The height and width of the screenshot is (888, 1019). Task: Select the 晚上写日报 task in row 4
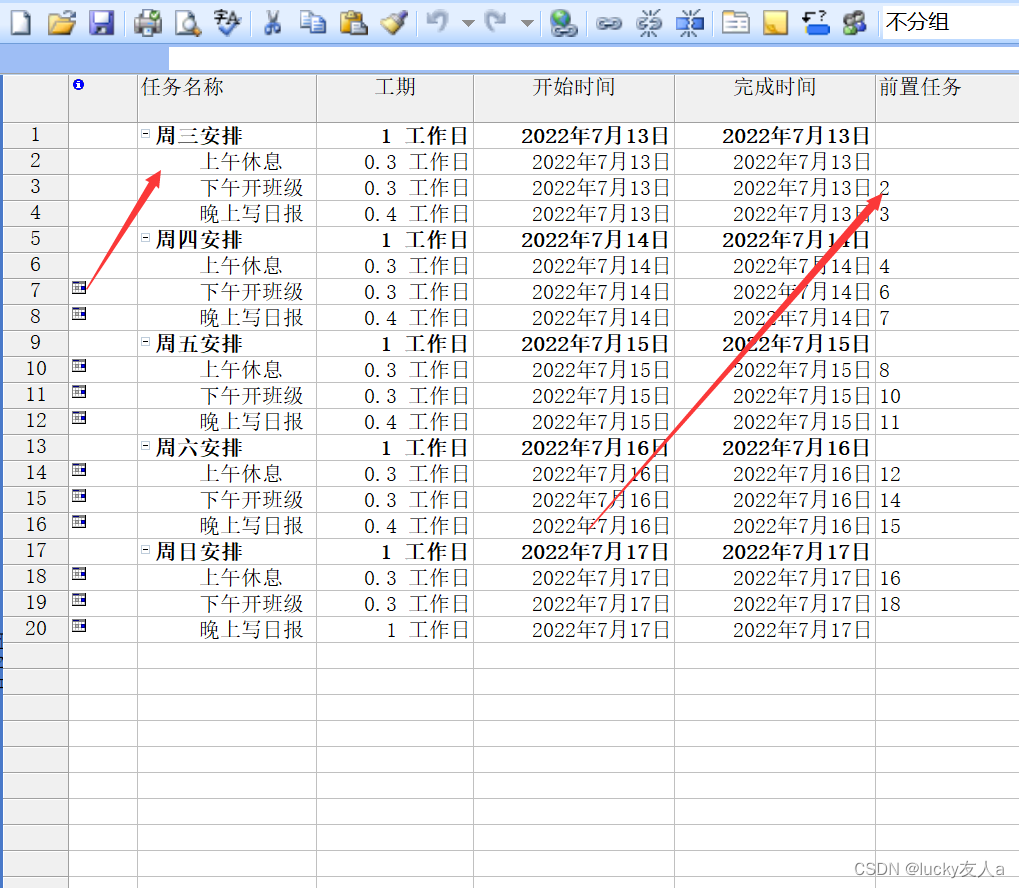click(x=227, y=213)
